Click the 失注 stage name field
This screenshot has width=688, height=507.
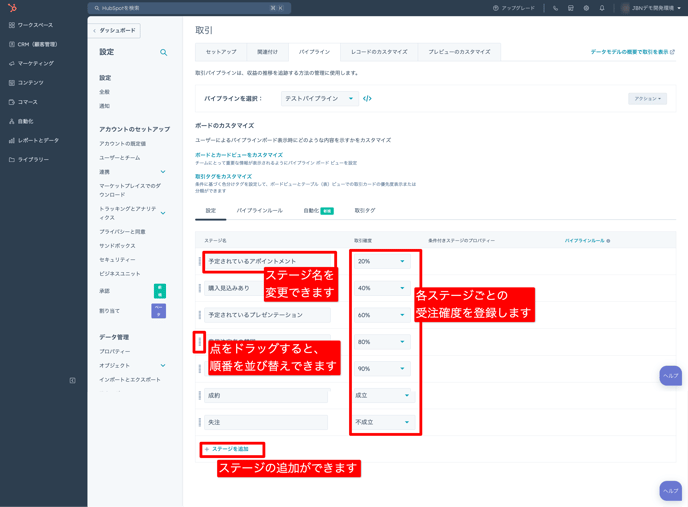(x=266, y=422)
